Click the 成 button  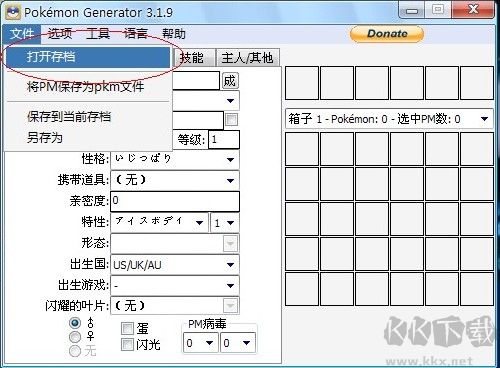(x=229, y=81)
